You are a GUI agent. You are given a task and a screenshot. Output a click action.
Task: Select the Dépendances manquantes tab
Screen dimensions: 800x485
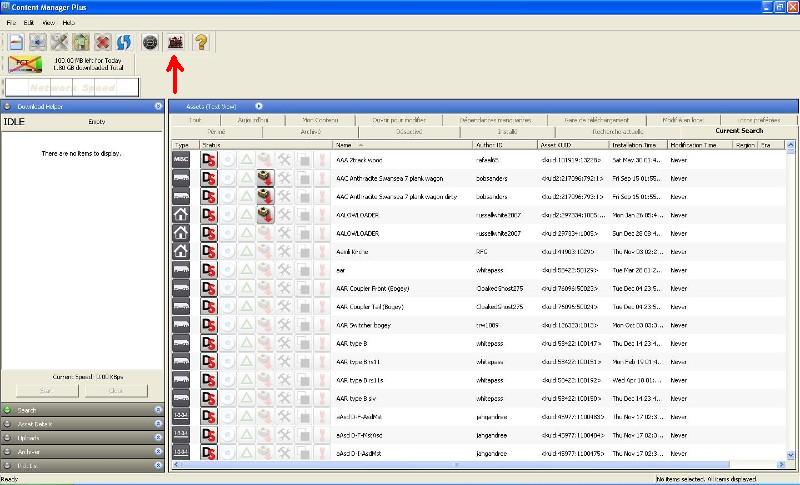coord(495,120)
